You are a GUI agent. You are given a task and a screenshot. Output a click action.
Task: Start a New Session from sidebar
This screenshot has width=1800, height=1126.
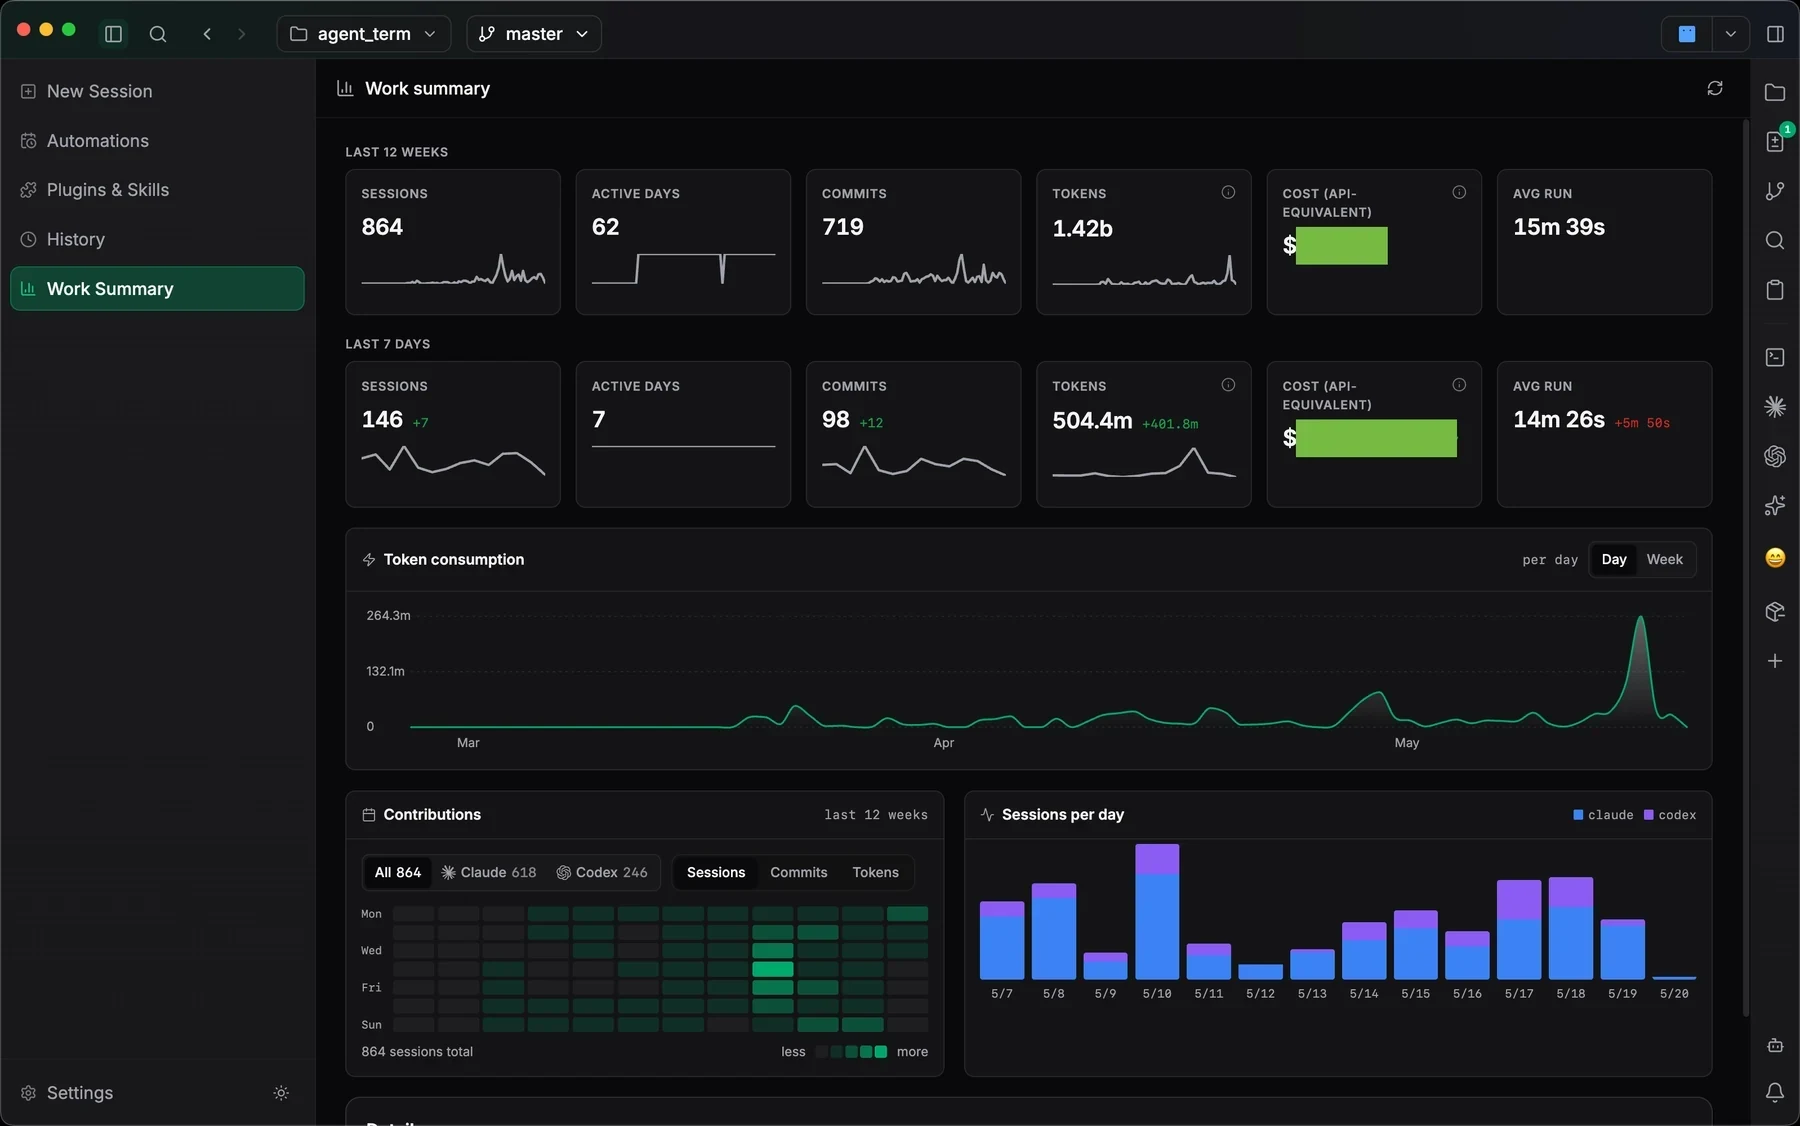(157, 91)
